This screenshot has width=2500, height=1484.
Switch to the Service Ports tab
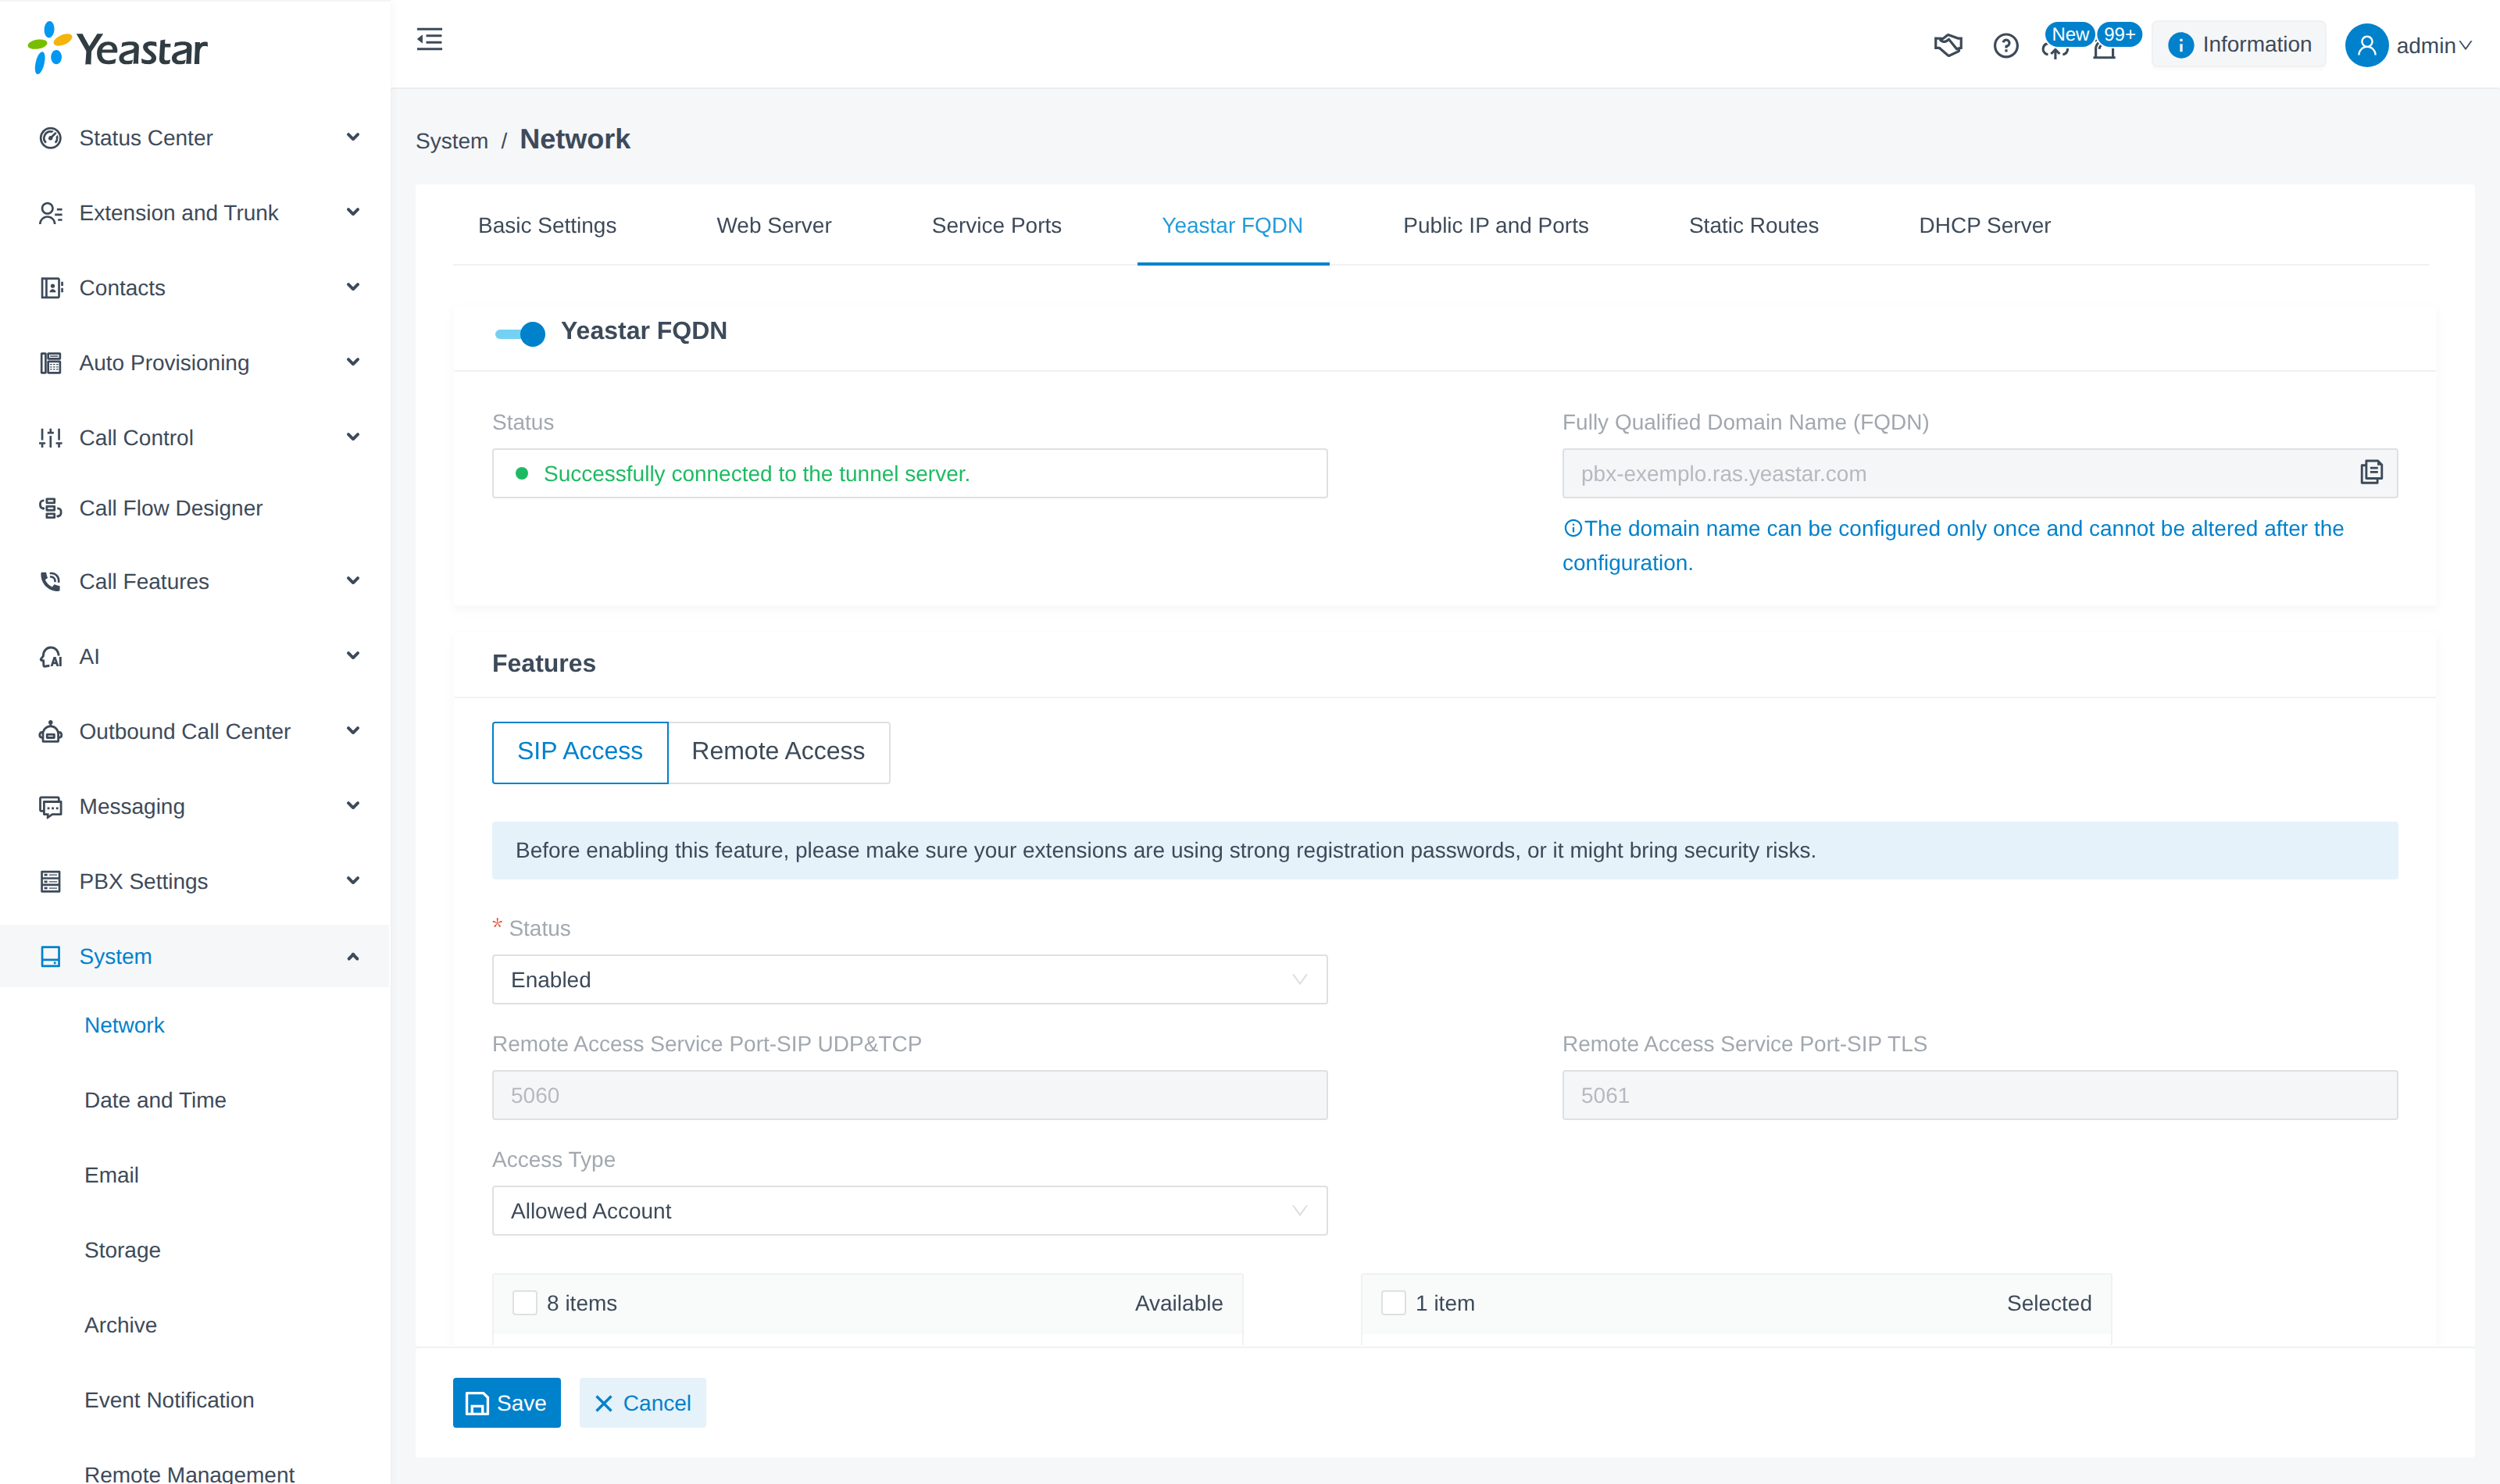coord(996,225)
